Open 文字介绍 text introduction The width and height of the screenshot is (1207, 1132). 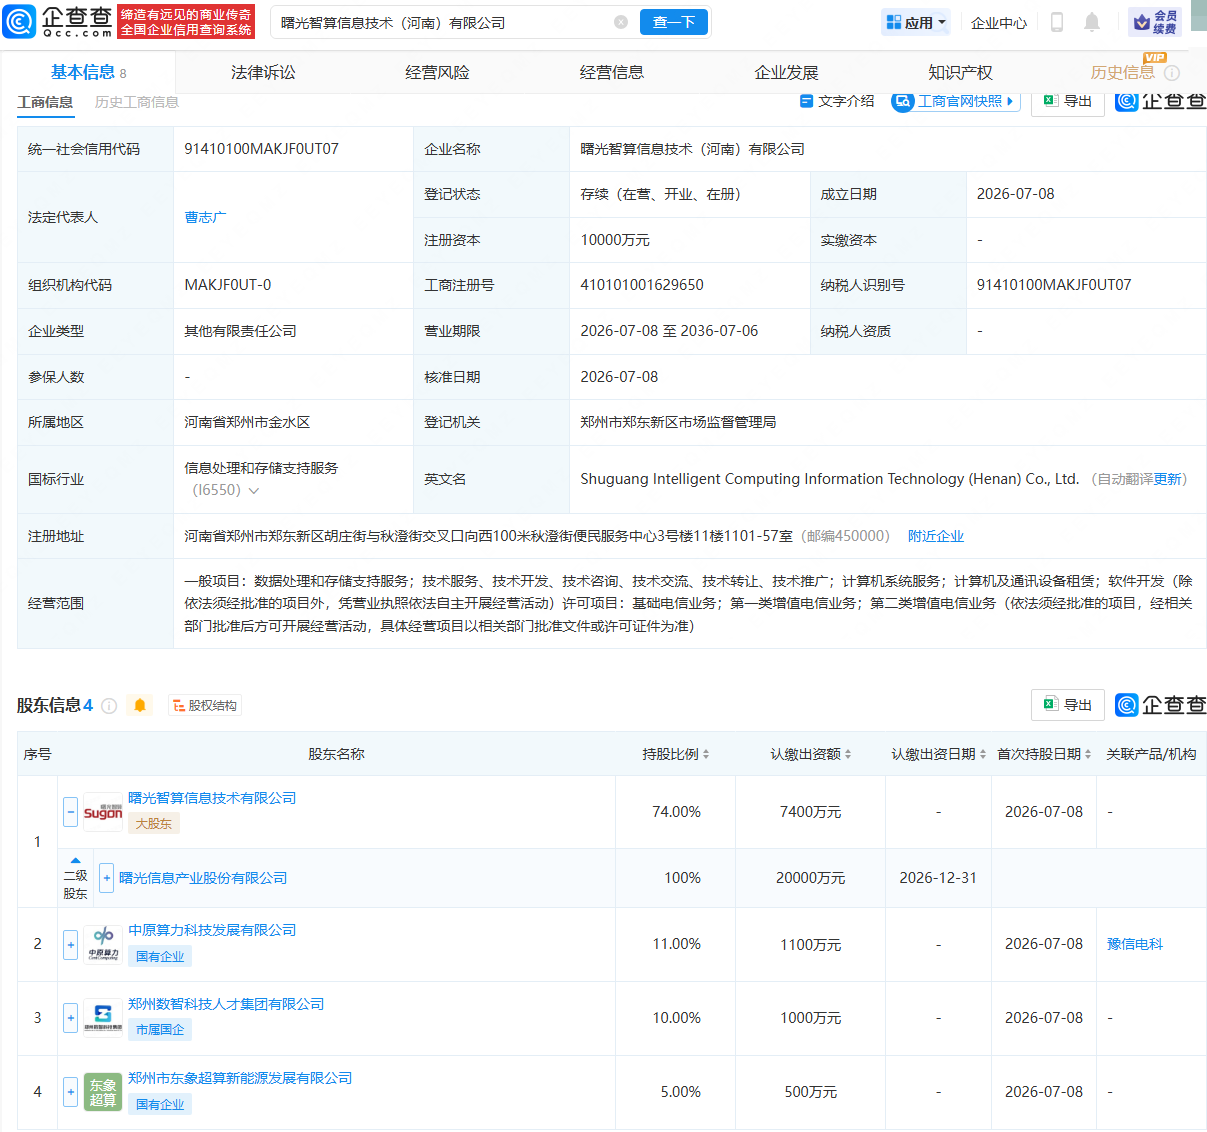coord(837,101)
